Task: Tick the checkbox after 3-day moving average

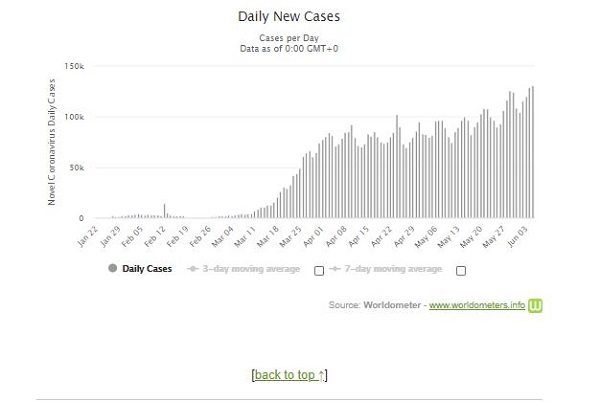Action: [318, 270]
